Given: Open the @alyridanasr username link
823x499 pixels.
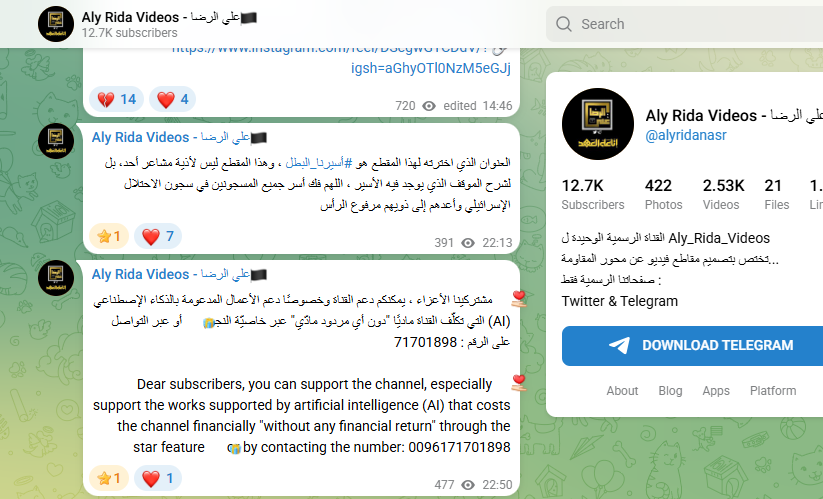Looking at the screenshot, I should point(686,135).
